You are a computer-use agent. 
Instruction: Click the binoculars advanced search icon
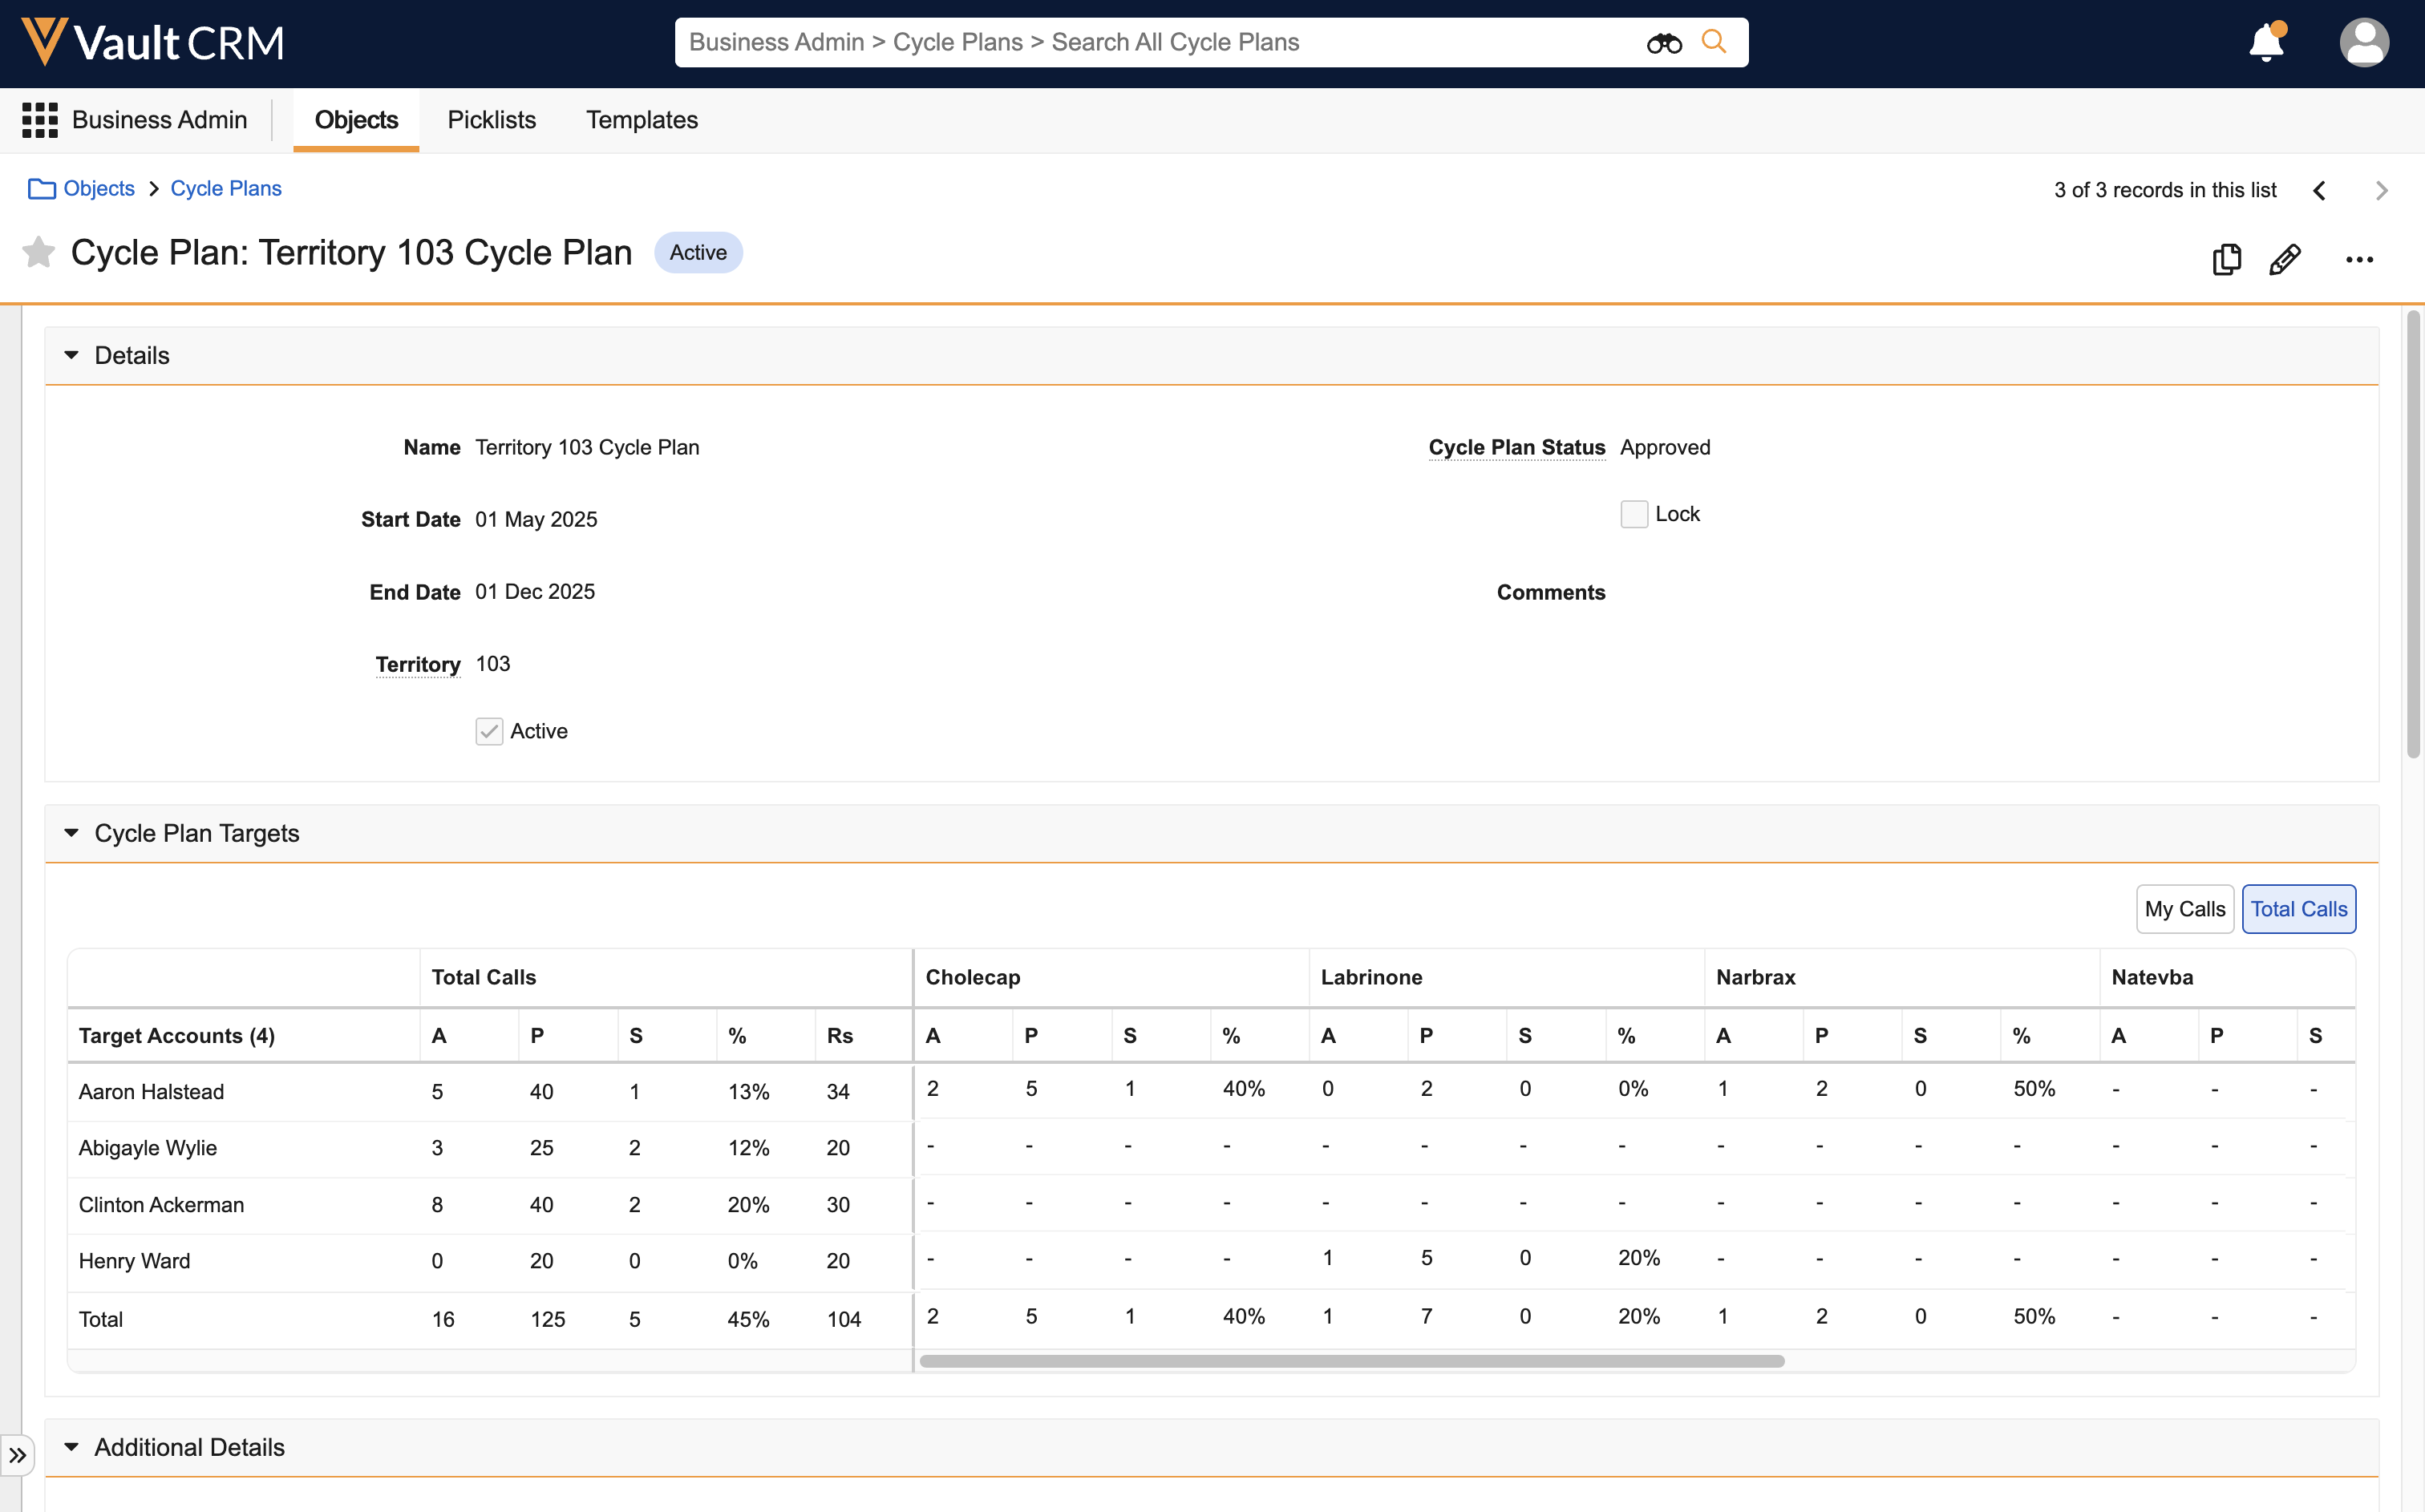pos(1664,43)
